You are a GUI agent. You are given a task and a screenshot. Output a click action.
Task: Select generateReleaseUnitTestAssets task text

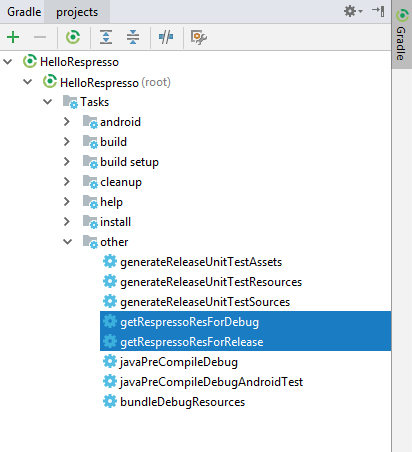201,262
